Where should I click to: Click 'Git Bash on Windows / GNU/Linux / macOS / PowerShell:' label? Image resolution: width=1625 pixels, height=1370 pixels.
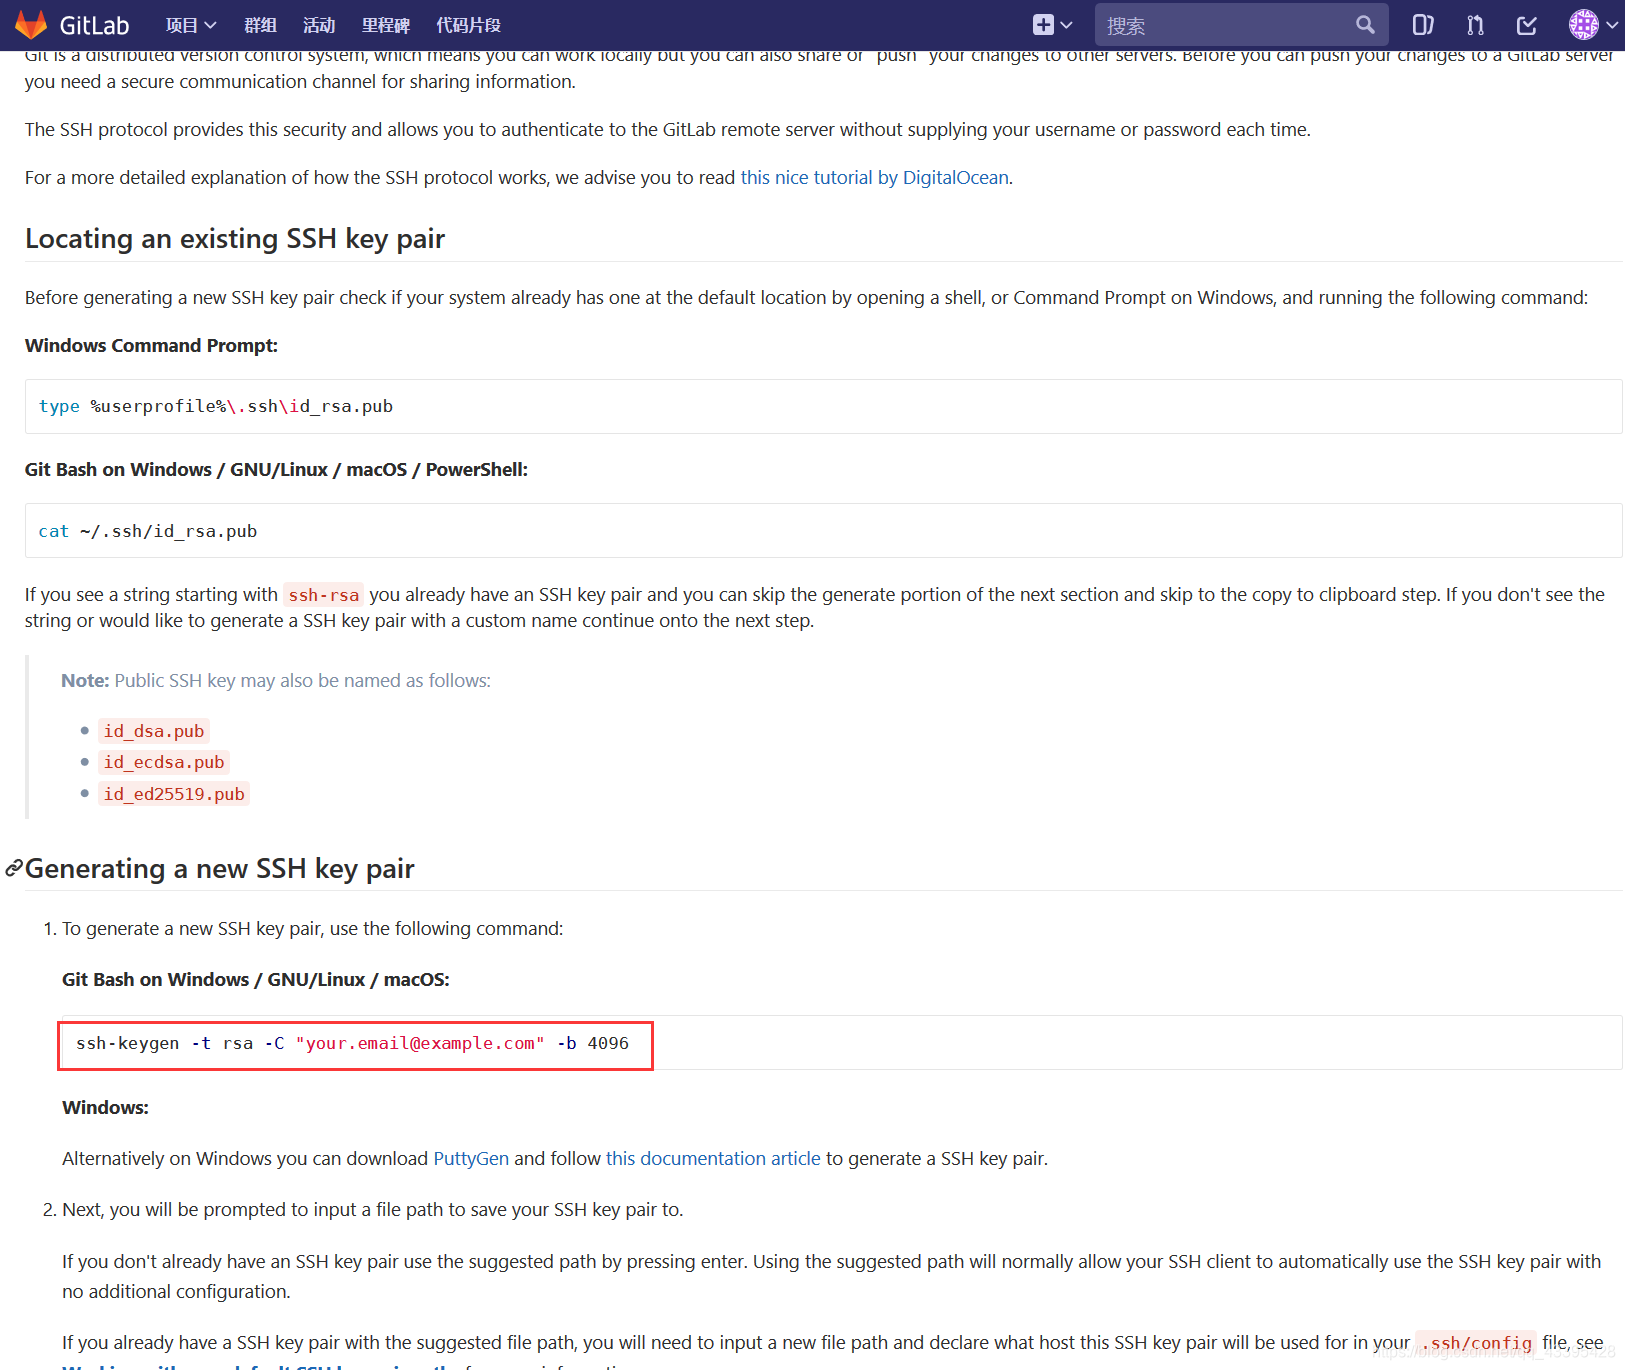276,469
